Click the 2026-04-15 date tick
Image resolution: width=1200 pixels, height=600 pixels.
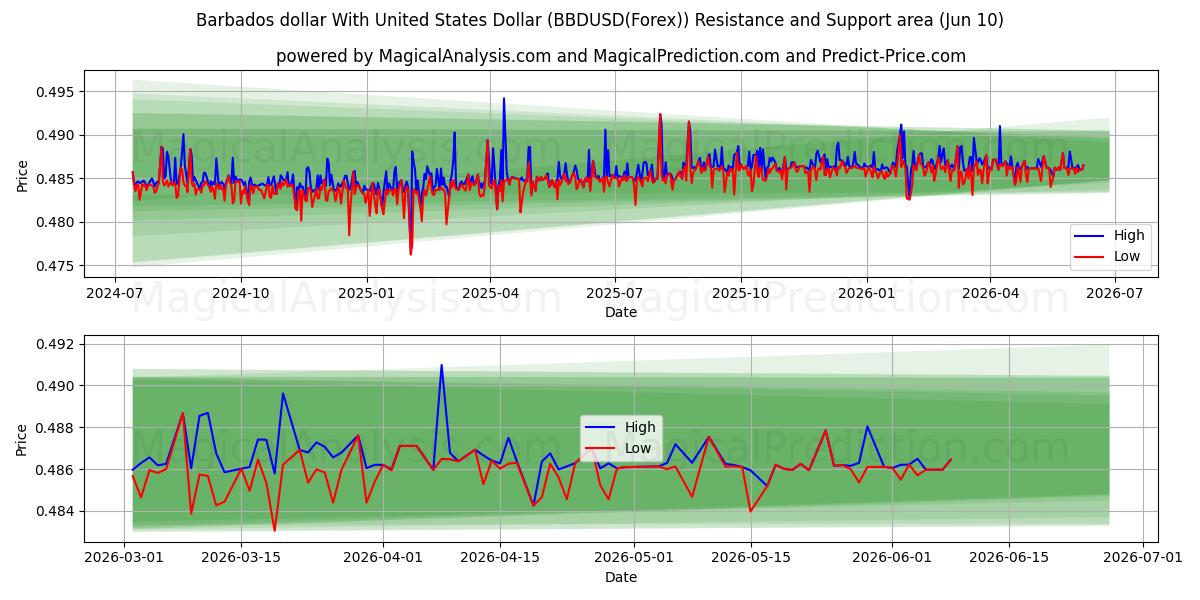pos(500,559)
